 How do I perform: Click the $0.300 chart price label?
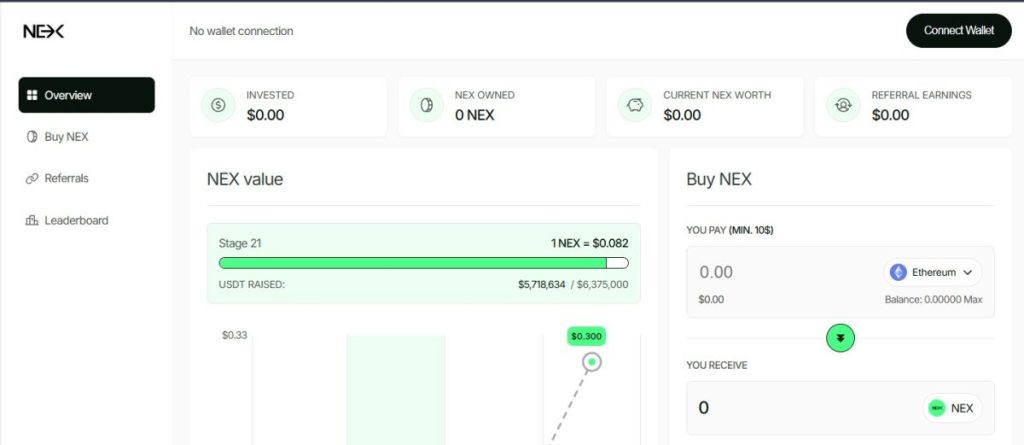point(586,337)
